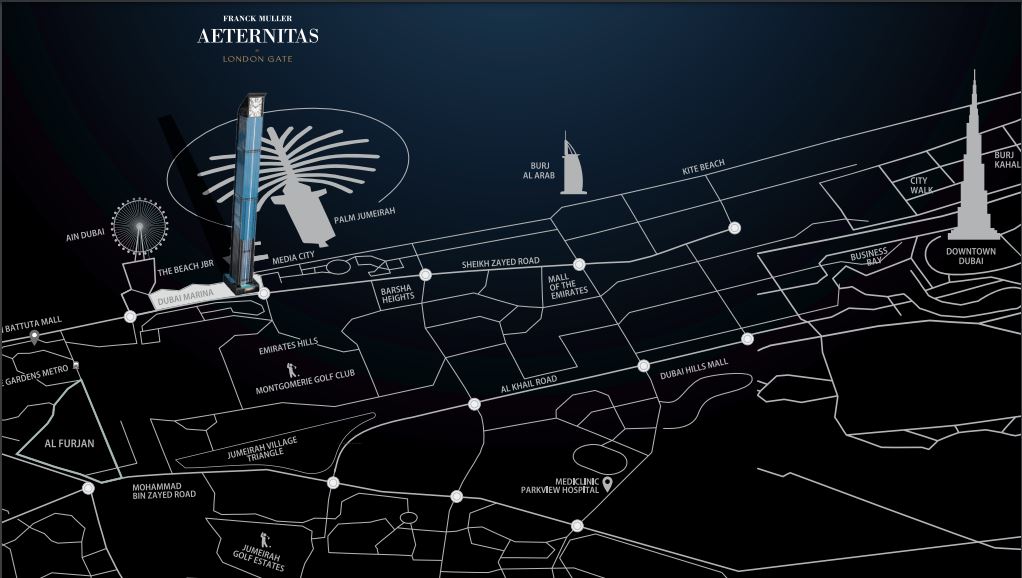The image size is (1022, 578).
Task: Click the Palm Jumeirah island graphic
Action: [289, 177]
